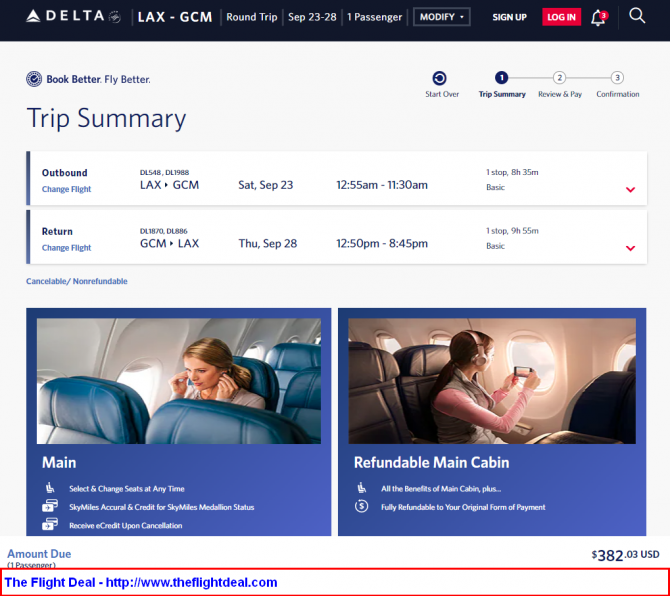670x596 pixels.
Task: Click the Receive eCredit Upon Cancellation icon
Action: point(50,524)
